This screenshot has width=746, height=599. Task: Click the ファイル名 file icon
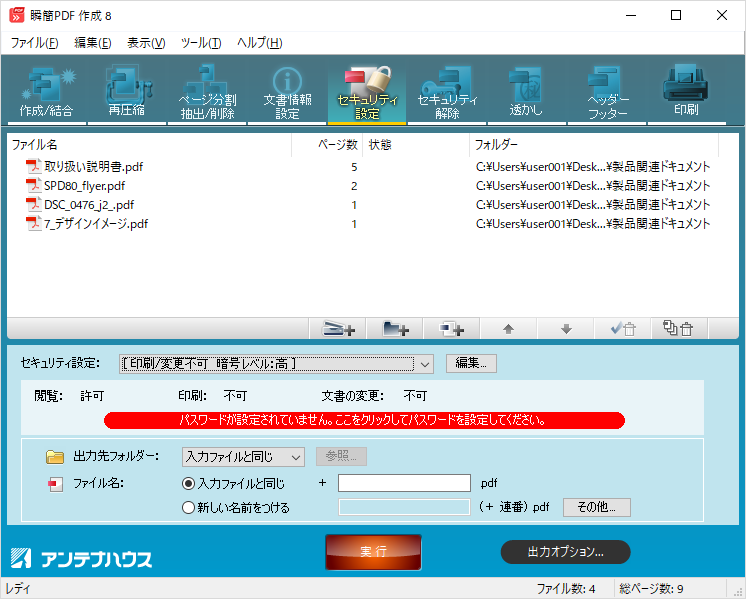click(55, 484)
